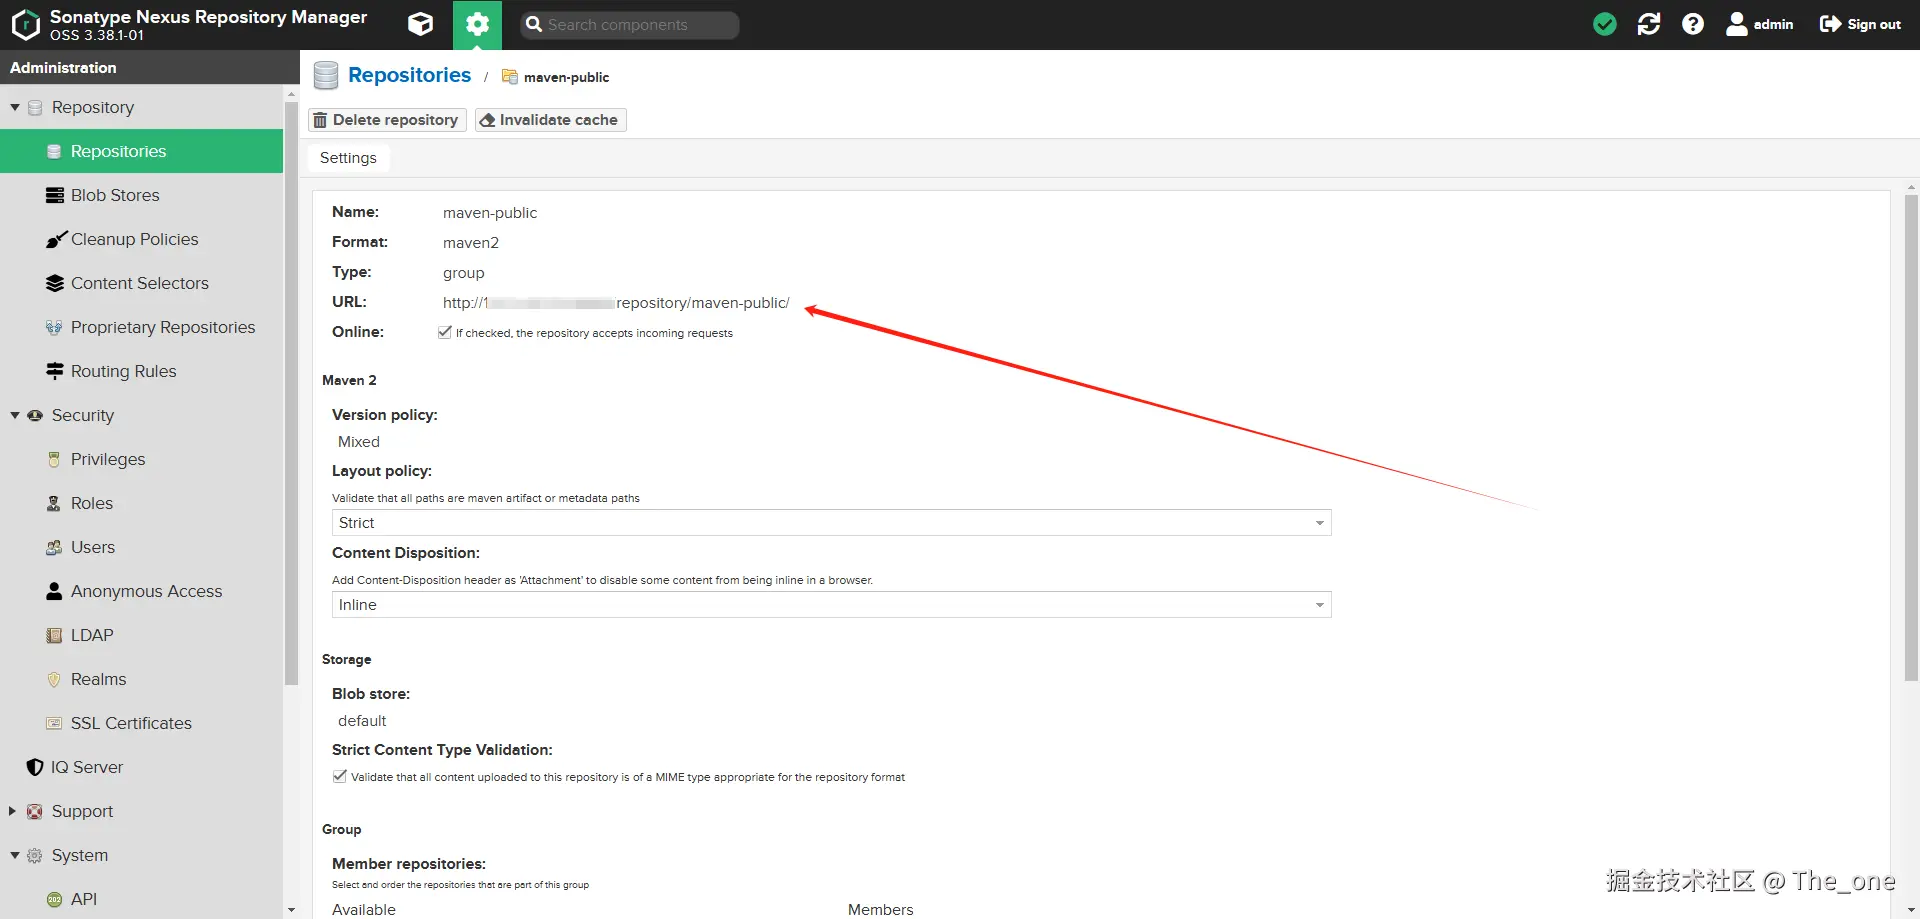Expand the Support tree section
Screen dimensions: 1920x919
(x=13, y=811)
